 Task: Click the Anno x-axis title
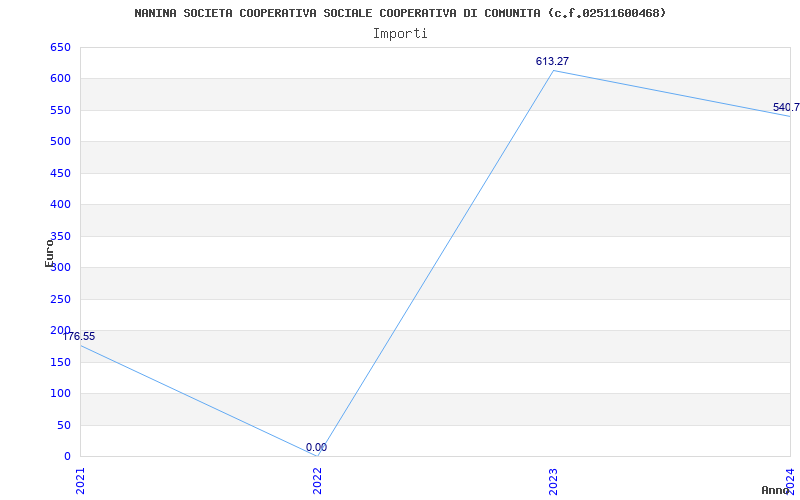[x=775, y=490]
